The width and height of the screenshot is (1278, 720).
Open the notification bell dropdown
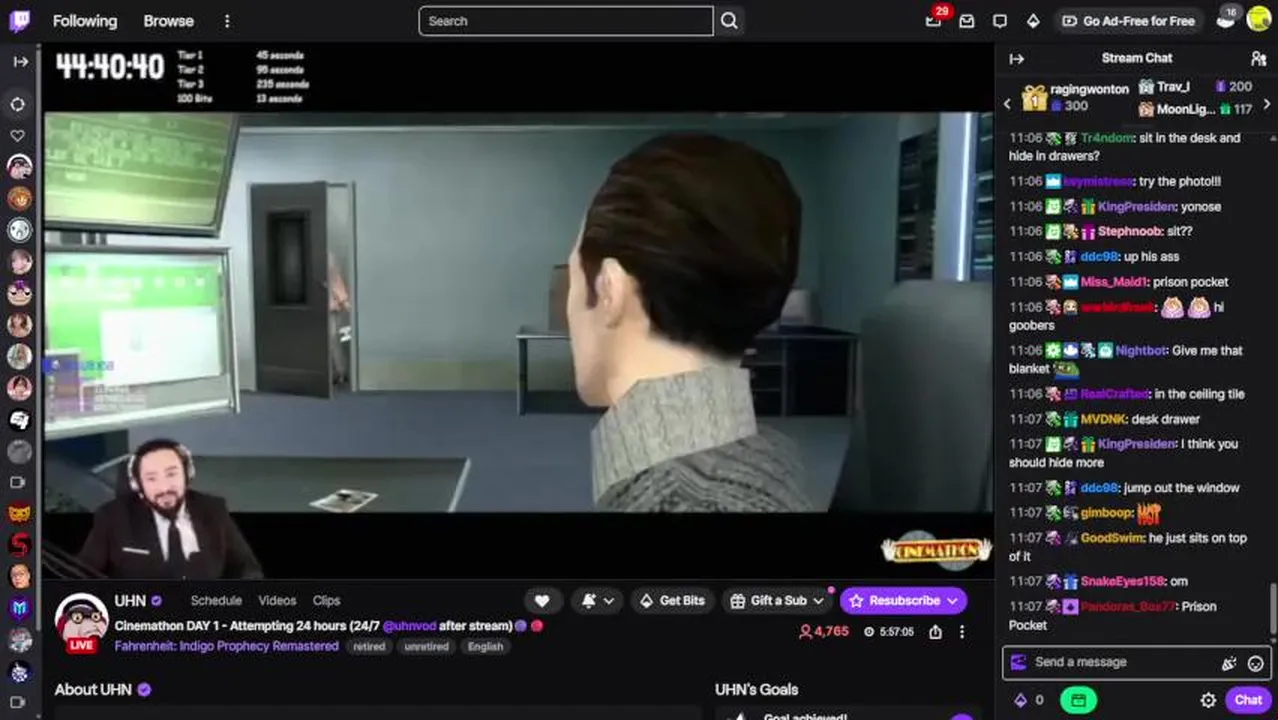pos(598,601)
